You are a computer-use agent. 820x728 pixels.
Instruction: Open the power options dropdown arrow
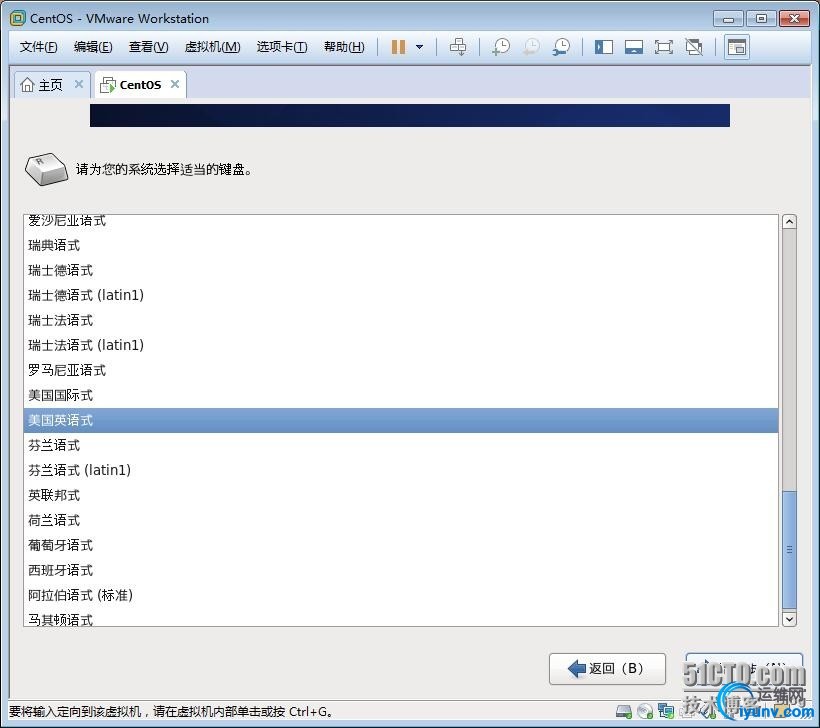coord(419,47)
